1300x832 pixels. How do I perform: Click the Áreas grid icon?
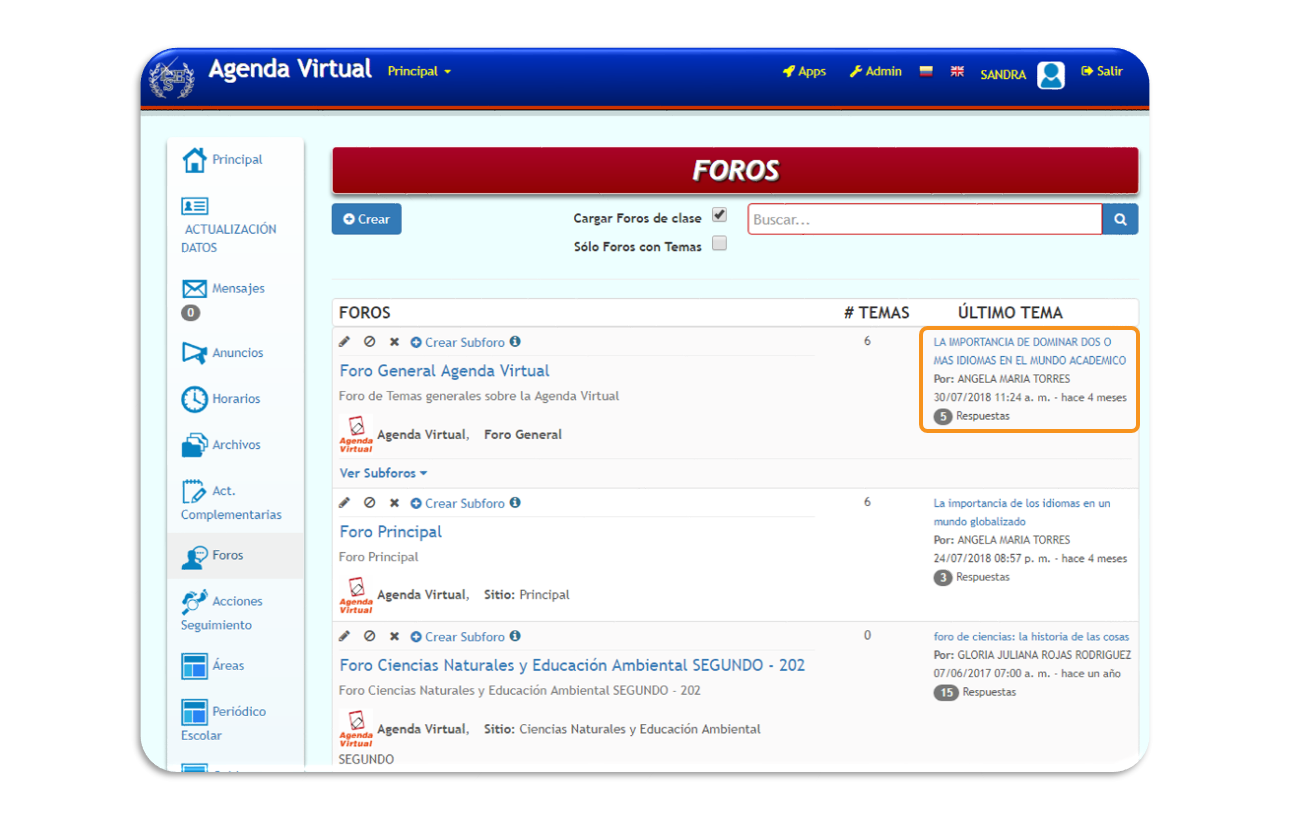click(x=194, y=666)
